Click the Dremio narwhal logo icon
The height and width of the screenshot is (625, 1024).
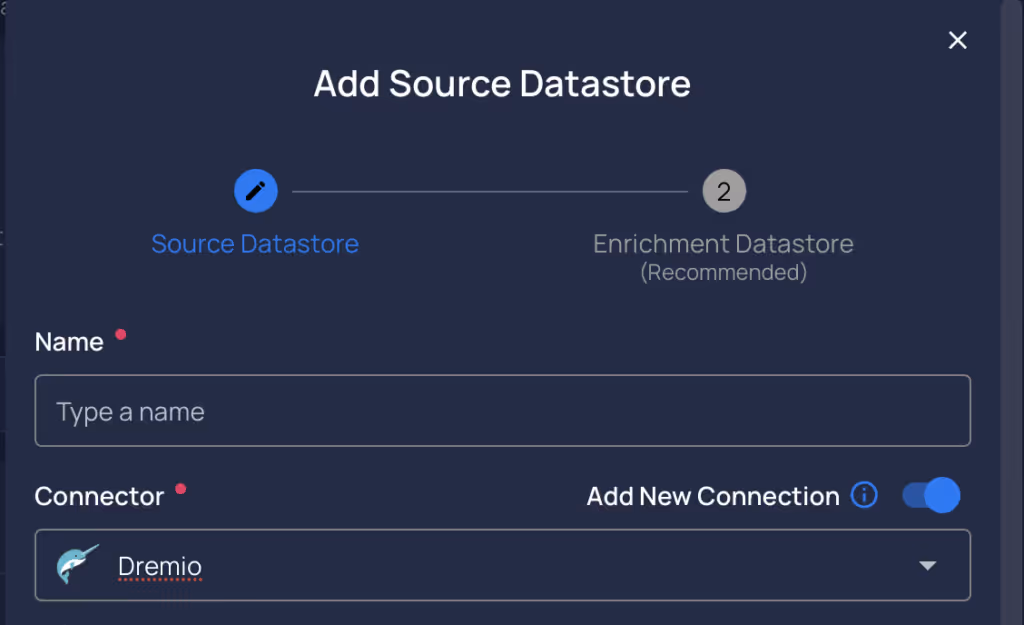[x=78, y=566]
